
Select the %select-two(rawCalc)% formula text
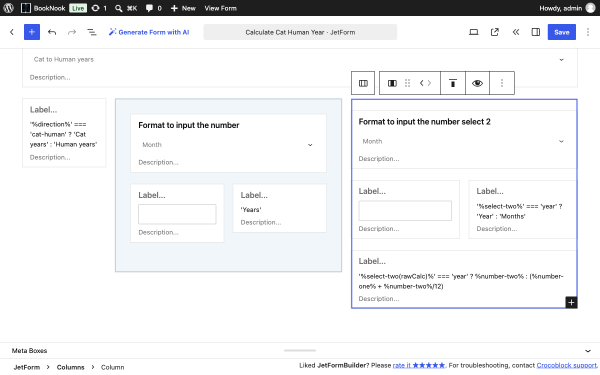point(461,281)
